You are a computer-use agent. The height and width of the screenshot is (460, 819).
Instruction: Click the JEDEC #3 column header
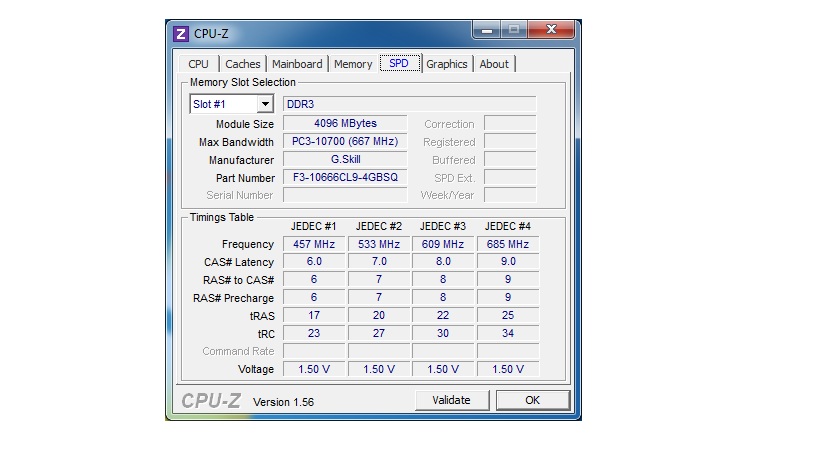[x=443, y=226]
